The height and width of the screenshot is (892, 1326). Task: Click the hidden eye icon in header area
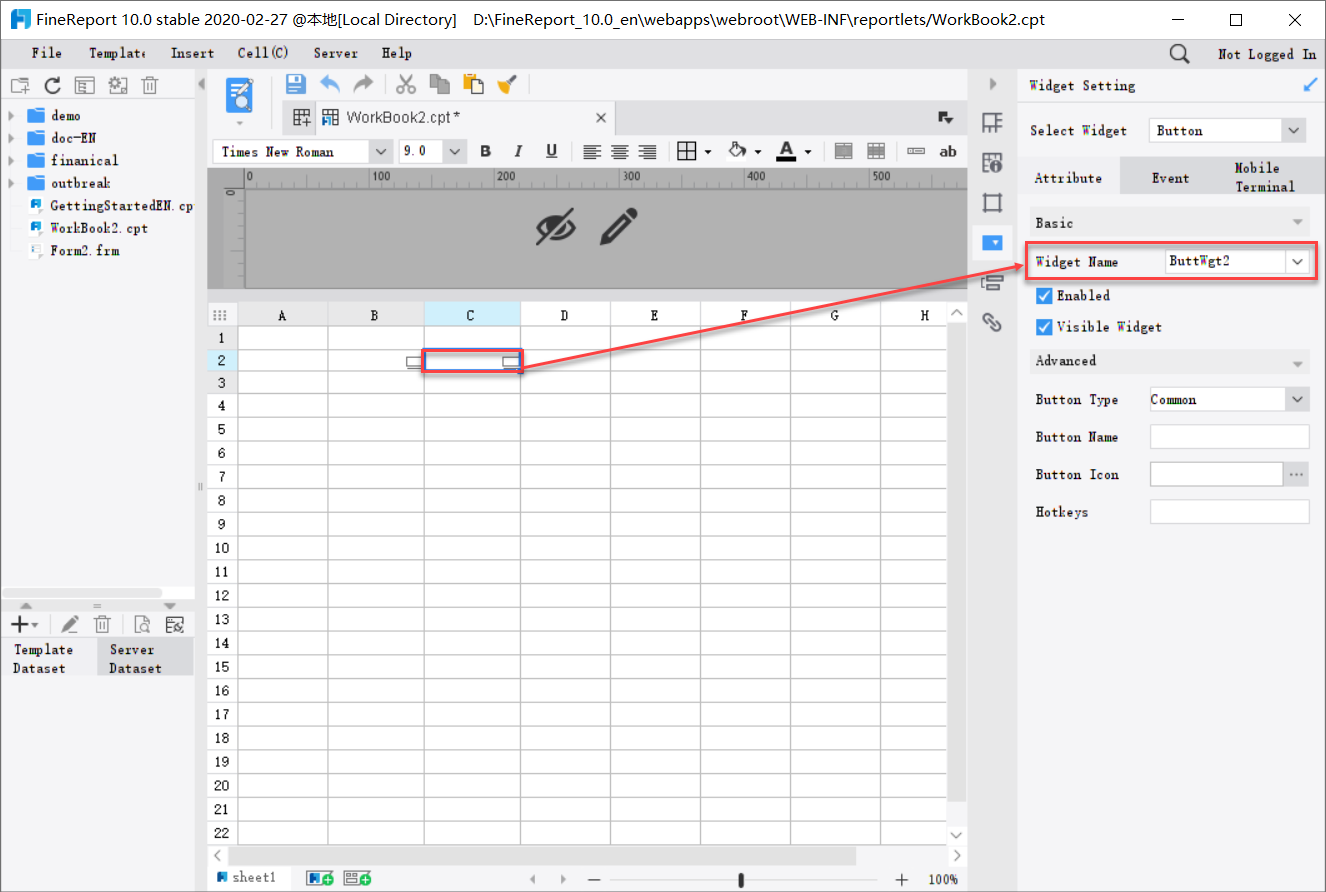pyautogui.click(x=556, y=227)
